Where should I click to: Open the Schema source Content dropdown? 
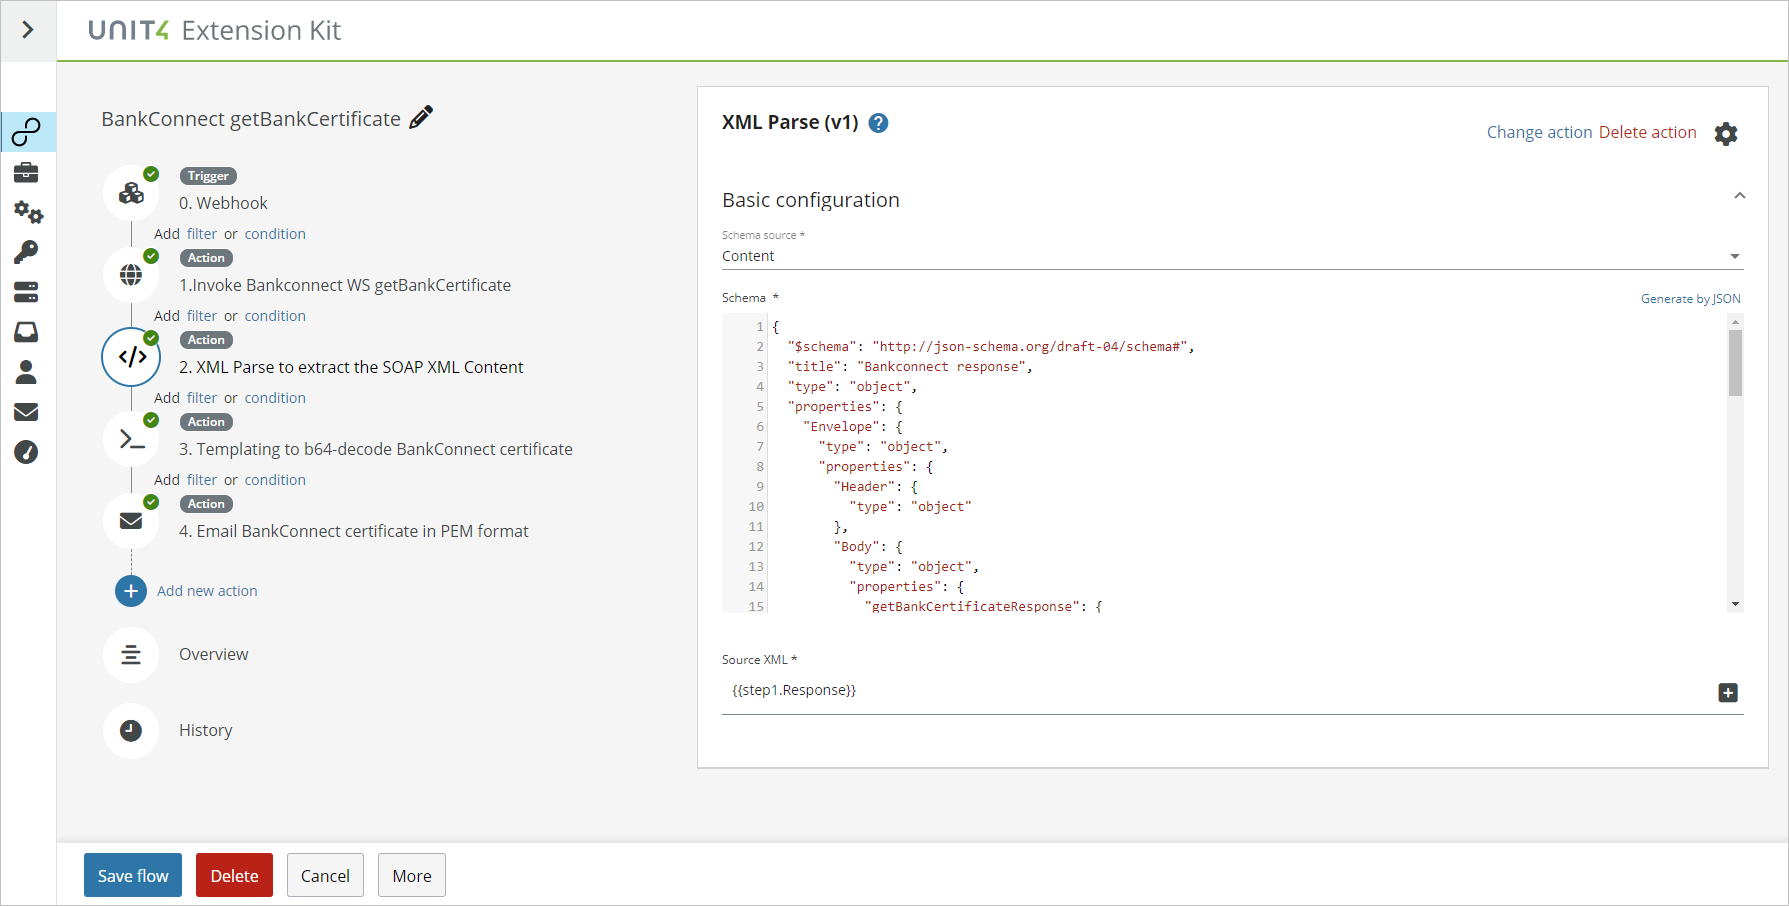(x=1232, y=256)
